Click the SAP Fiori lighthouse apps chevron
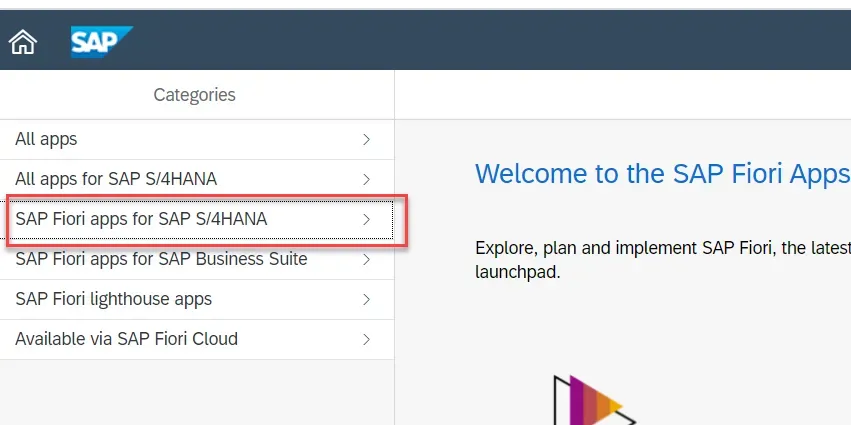Screen dimensions: 851x425 367,299
